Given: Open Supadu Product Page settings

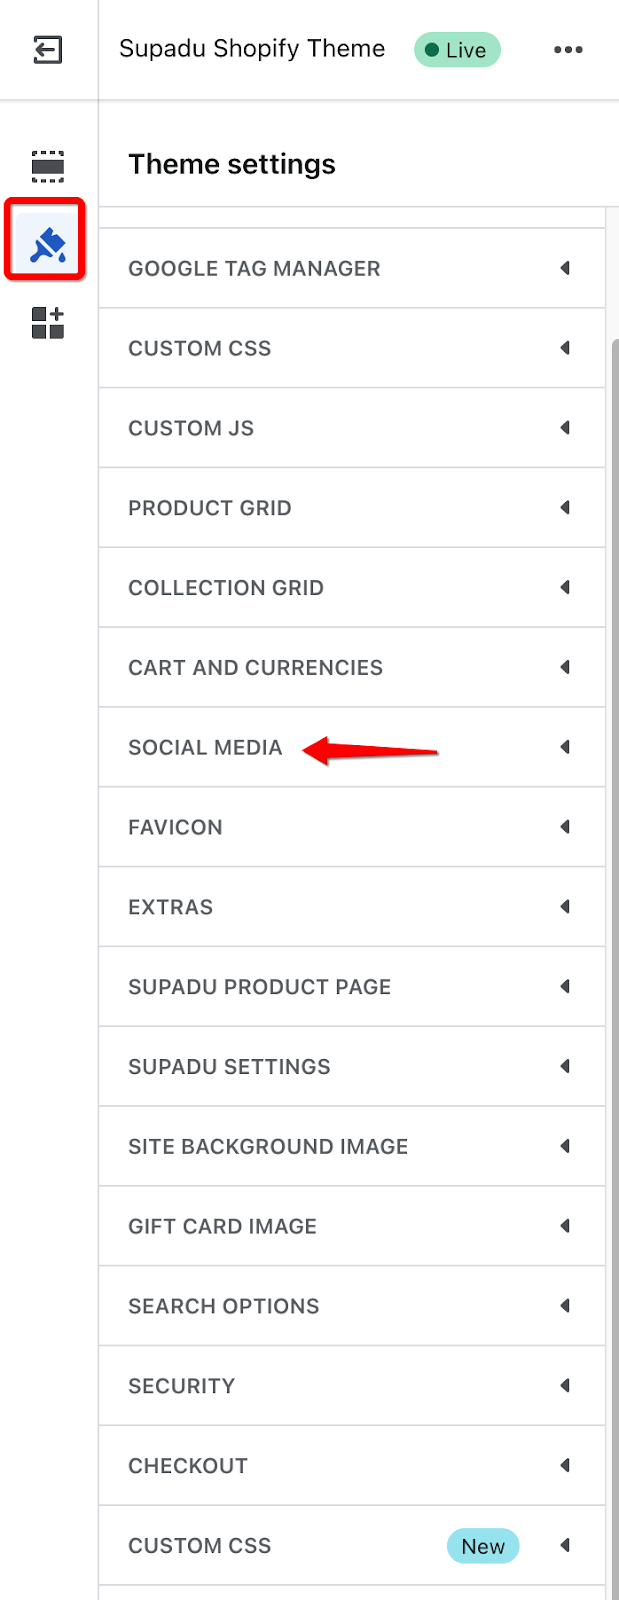Looking at the screenshot, I should (x=352, y=987).
